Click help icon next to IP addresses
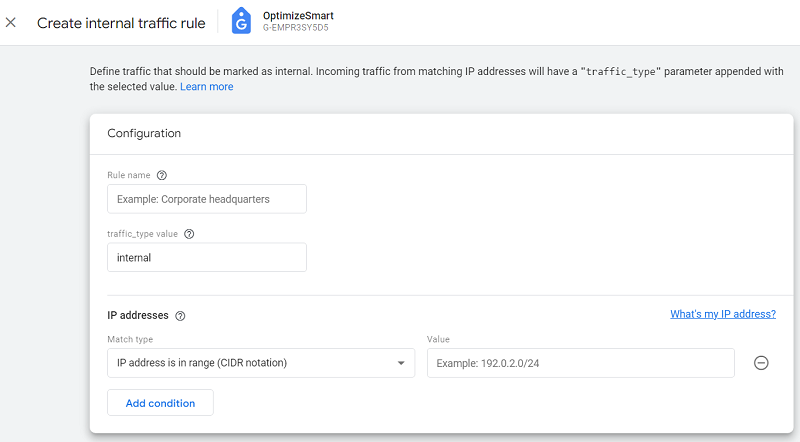This screenshot has width=800, height=442. coord(180,315)
